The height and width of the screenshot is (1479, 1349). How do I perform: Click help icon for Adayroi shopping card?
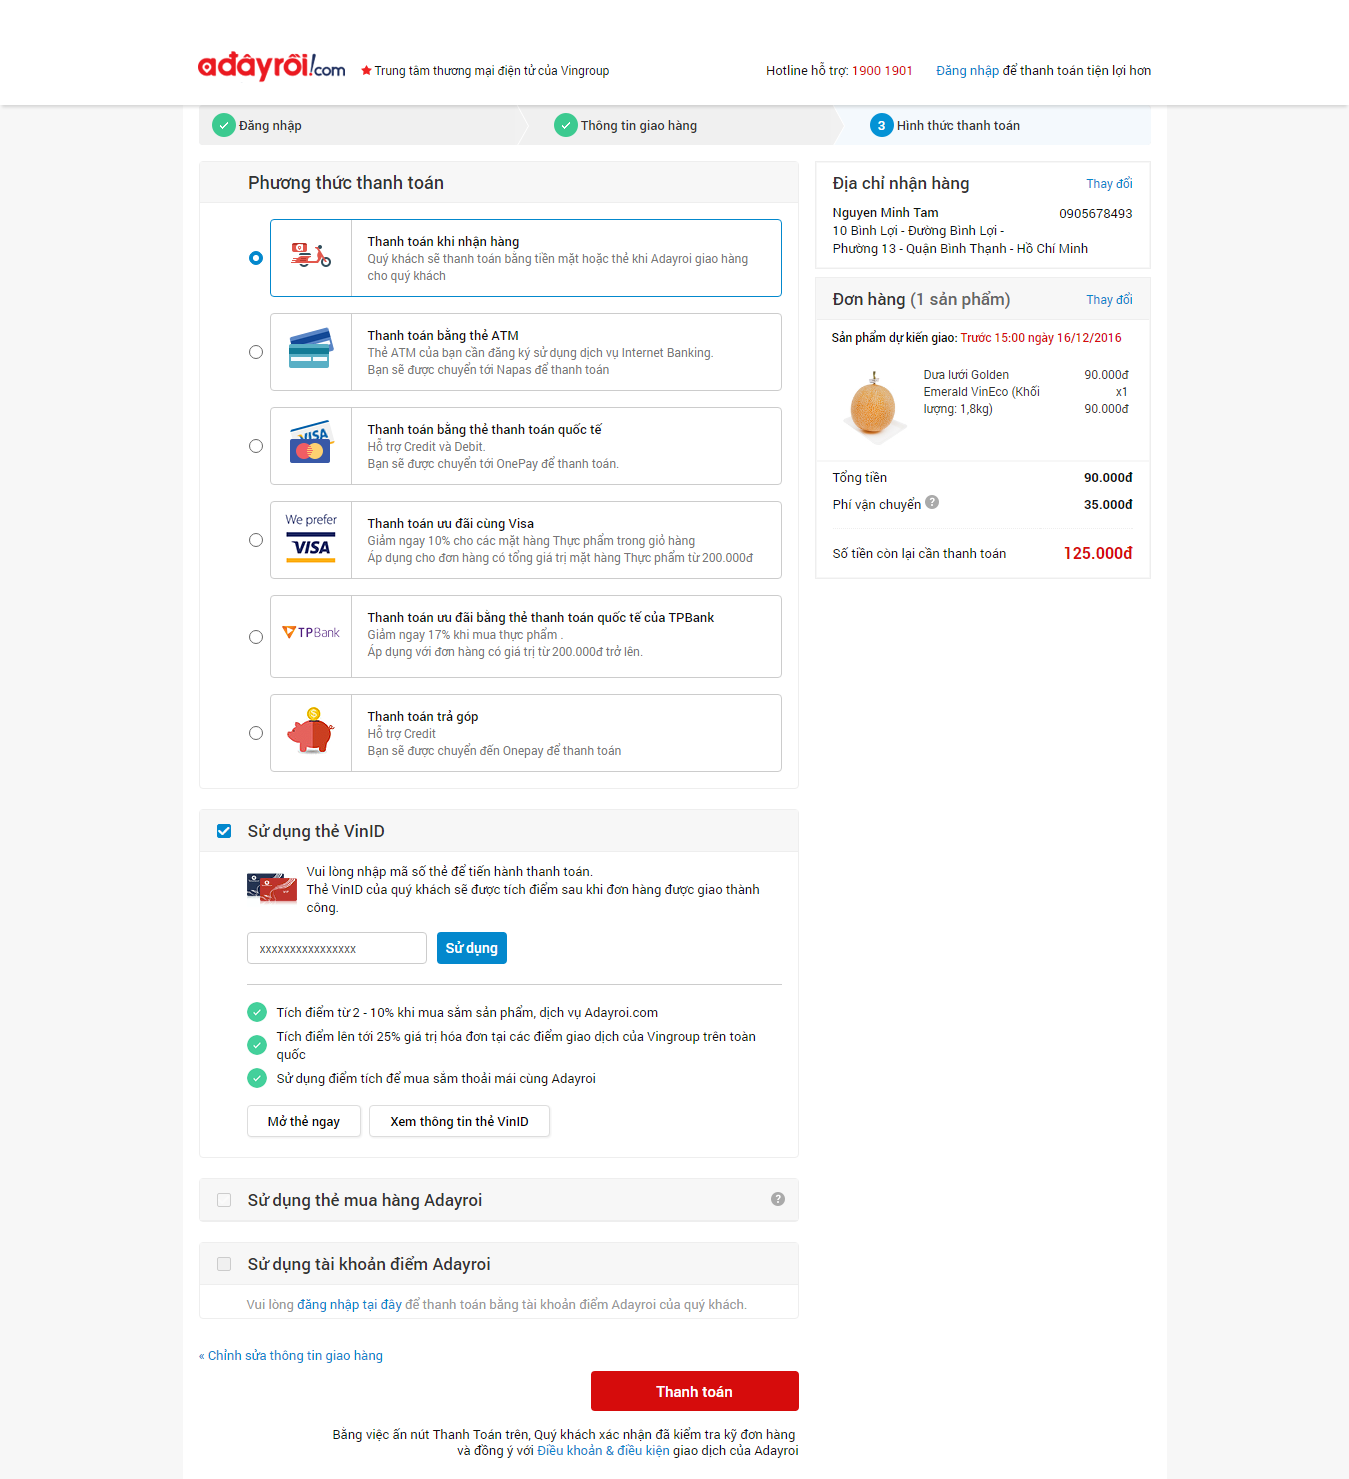(777, 1199)
